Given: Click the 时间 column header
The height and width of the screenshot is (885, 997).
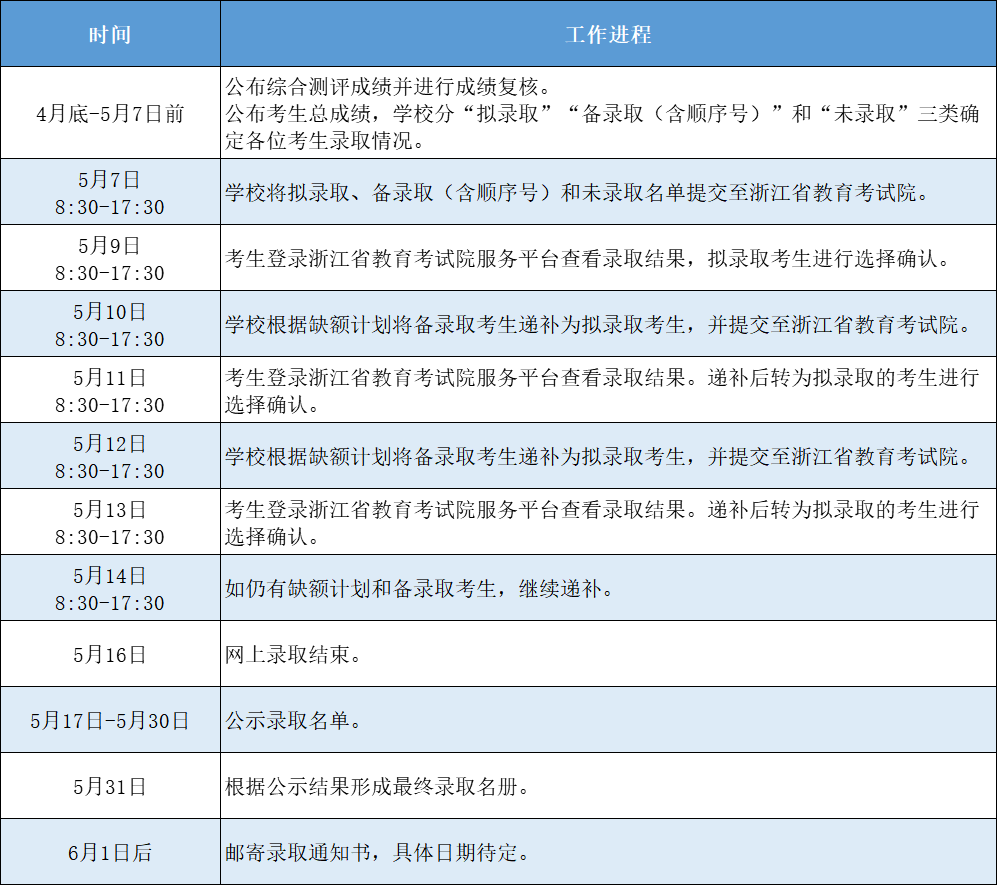Looking at the screenshot, I should pyautogui.click(x=110, y=33).
